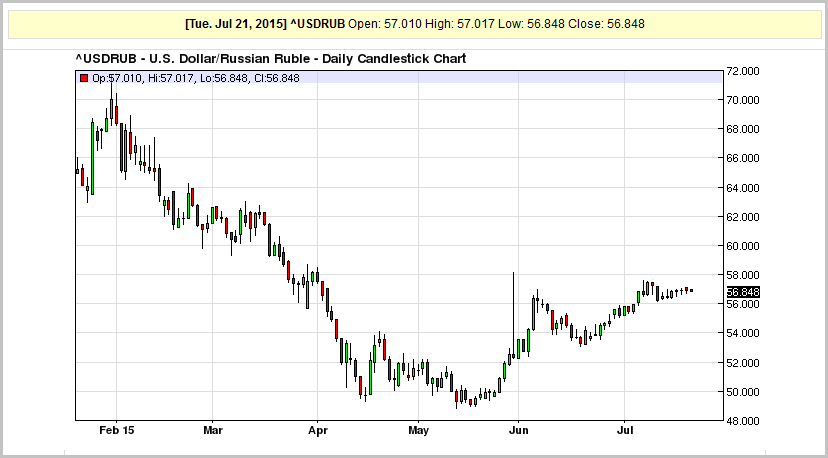
Task: Click the 'Jun' date axis label
Action: click(519, 430)
